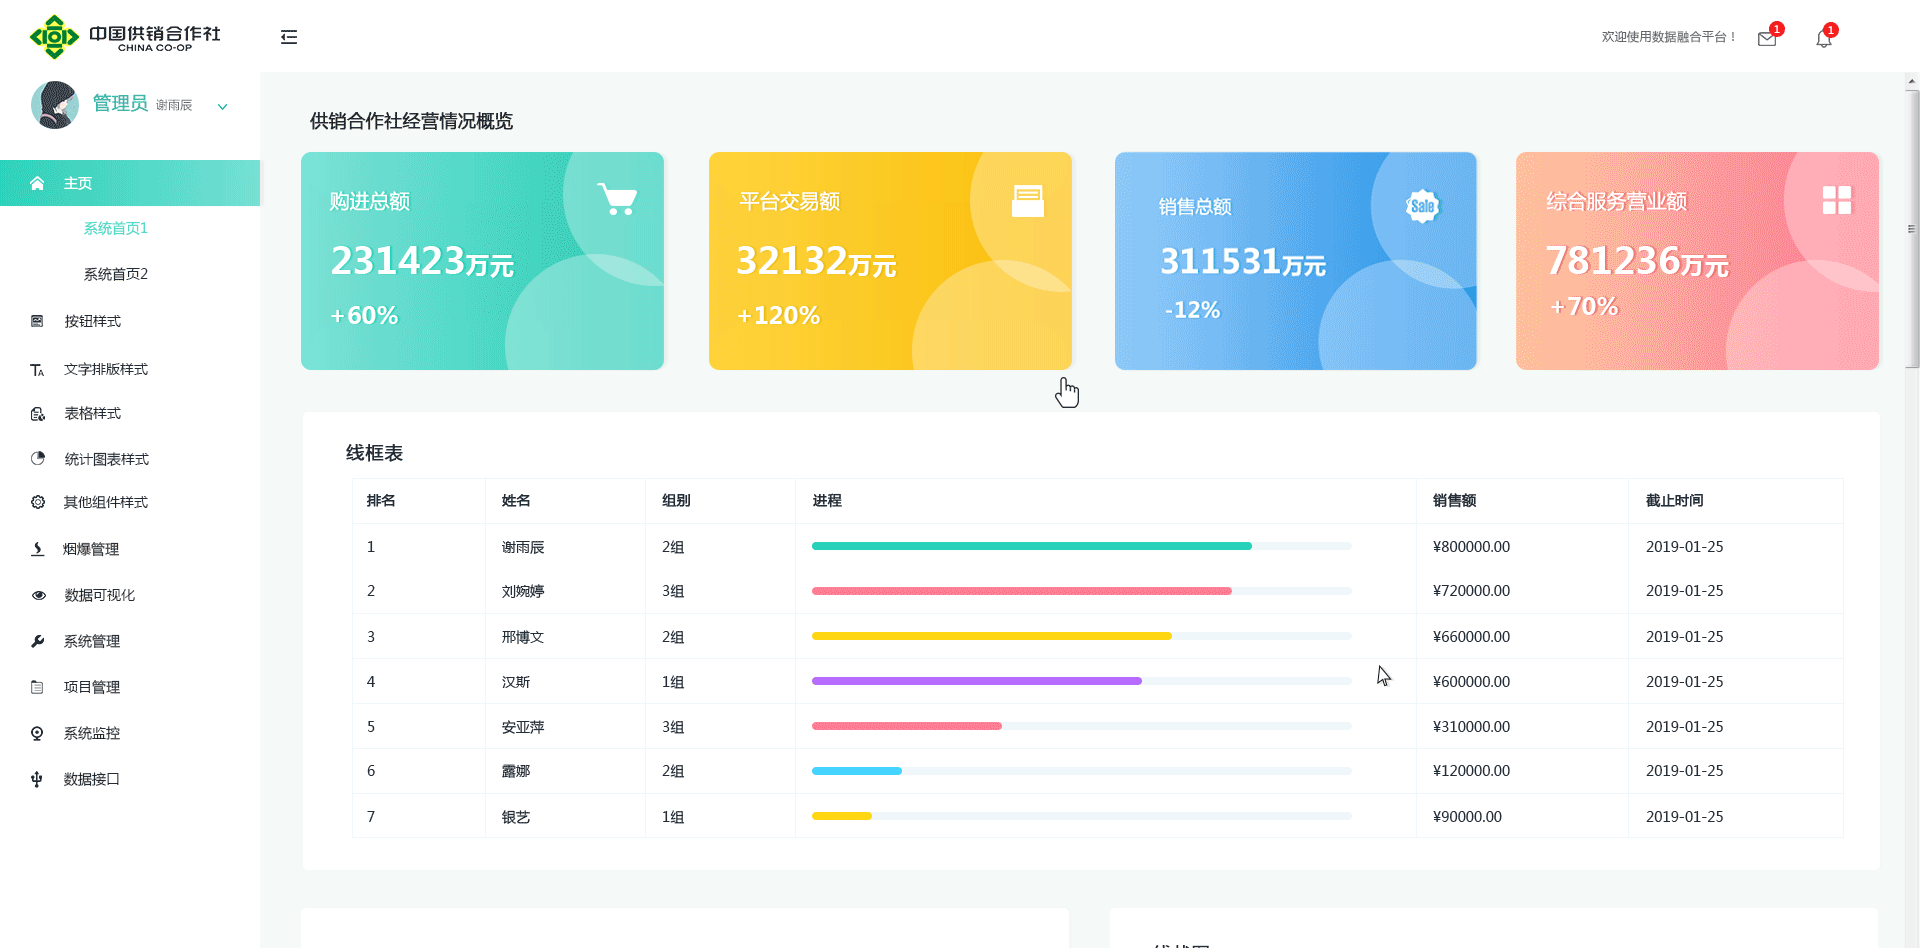The image size is (1920, 948).
Task: Click the blue progress bar for 露娜
Action: 857,771
